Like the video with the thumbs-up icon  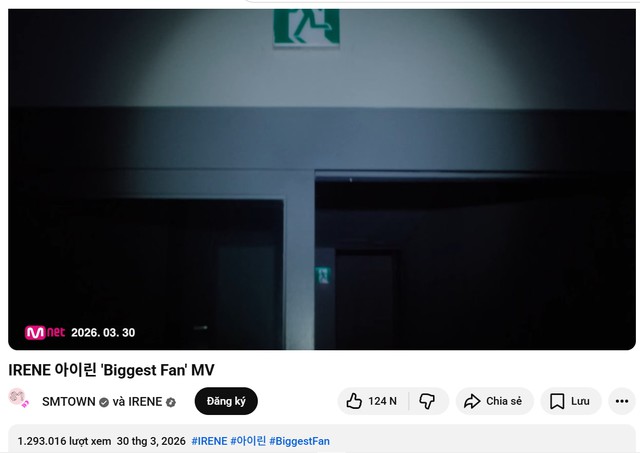click(354, 401)
